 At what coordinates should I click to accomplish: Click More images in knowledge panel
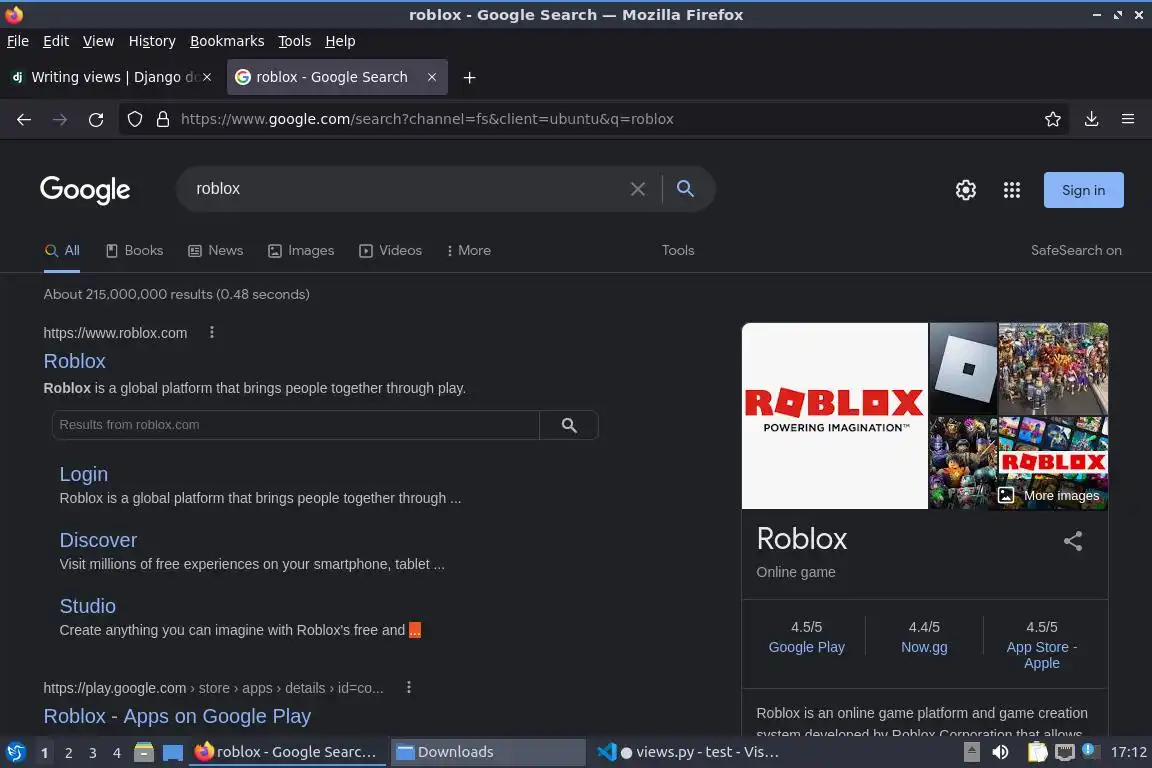1049,495
